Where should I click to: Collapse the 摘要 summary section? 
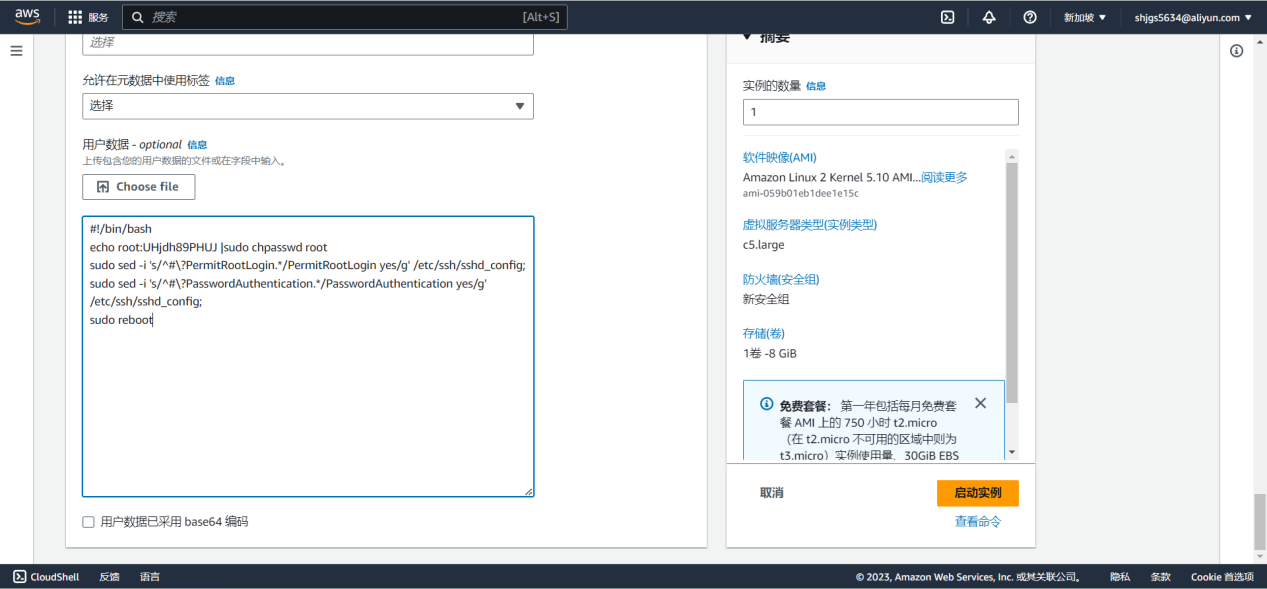click(x=748, y=35)
